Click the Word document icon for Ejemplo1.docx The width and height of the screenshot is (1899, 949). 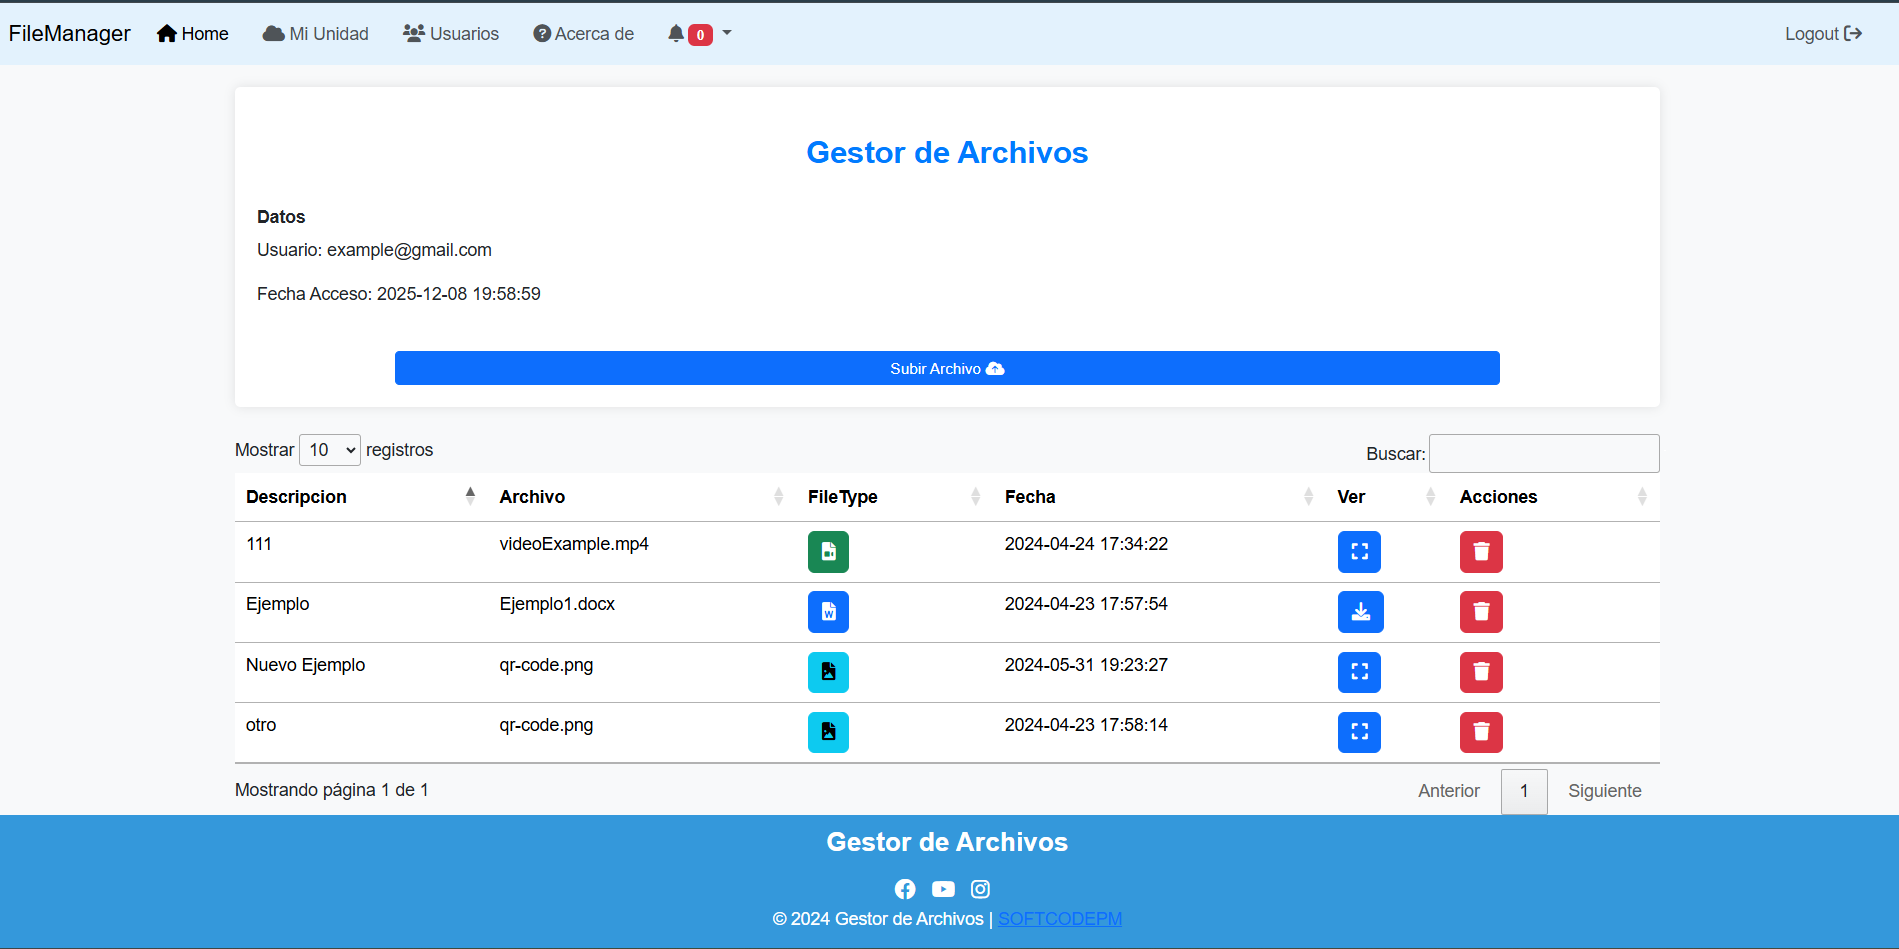click(x=828, y=612)
